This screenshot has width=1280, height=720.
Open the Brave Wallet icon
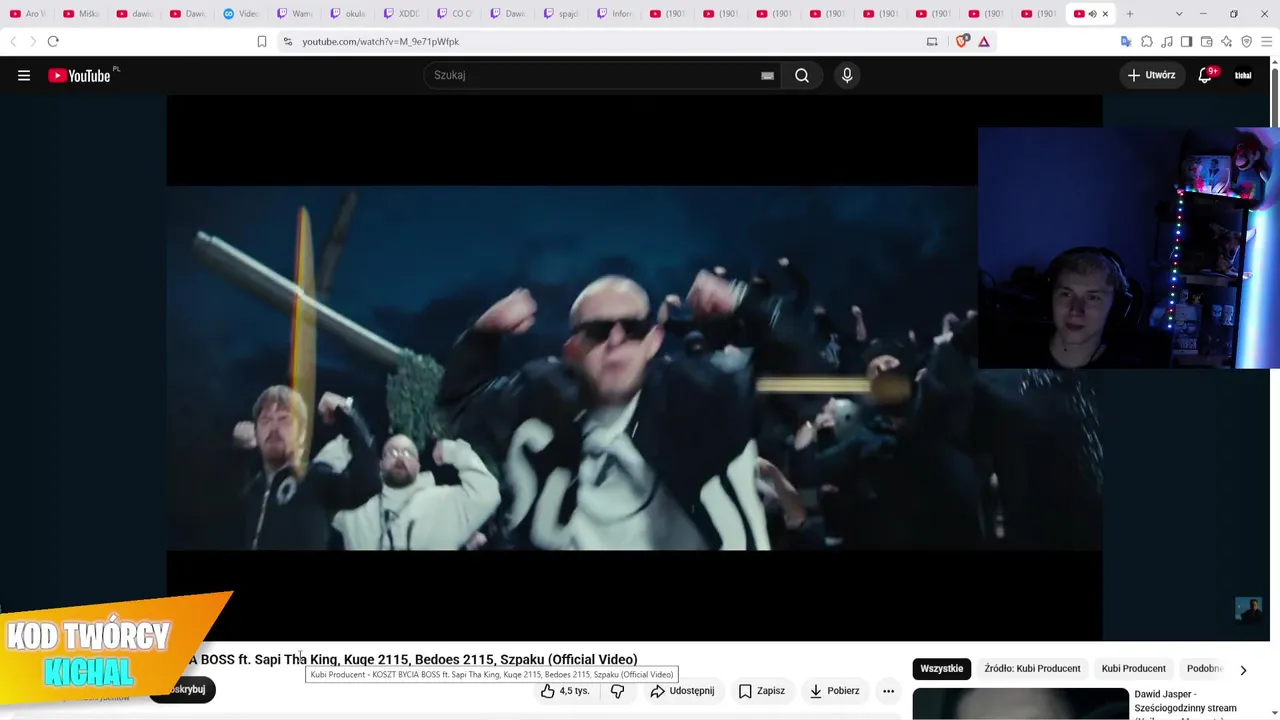[1206, 41]
